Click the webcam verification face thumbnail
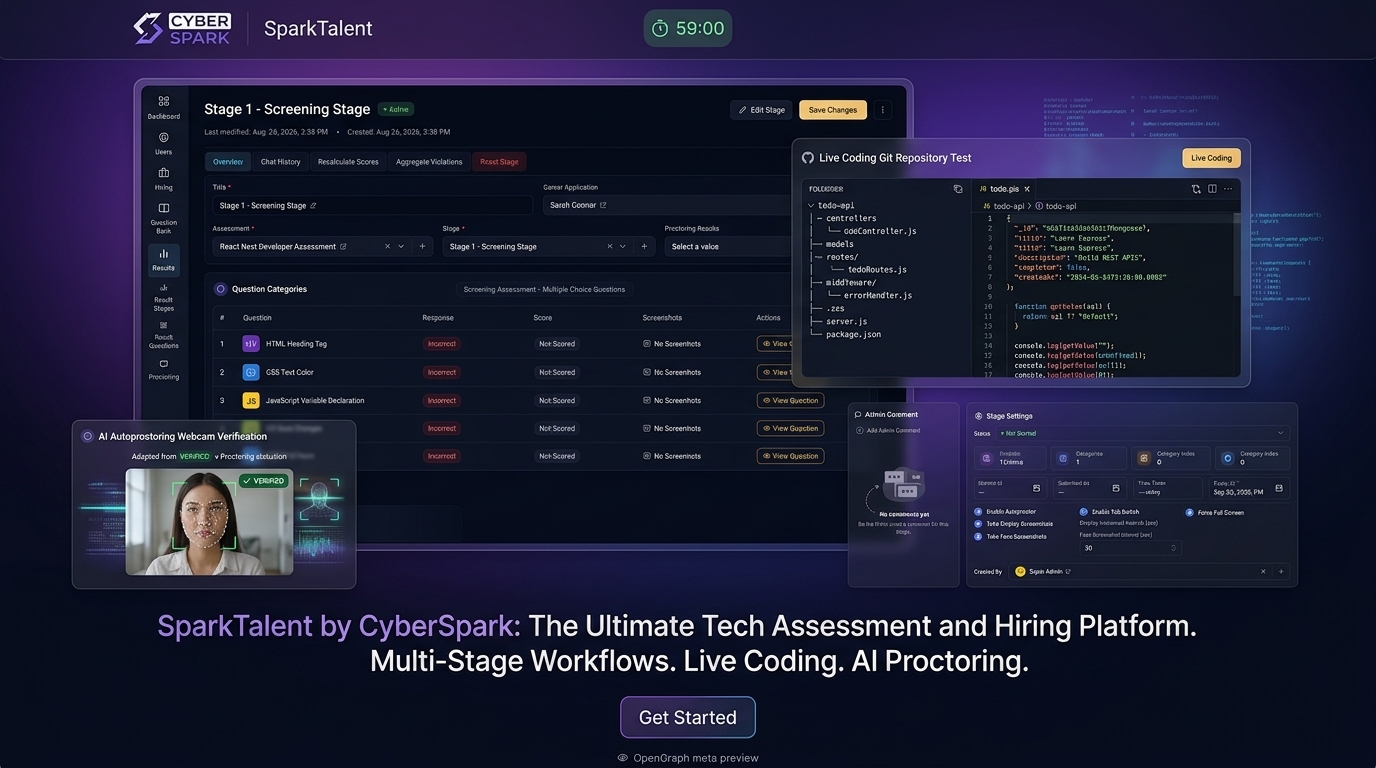This screenshot has width=1376, height=768. click(209, 521)
